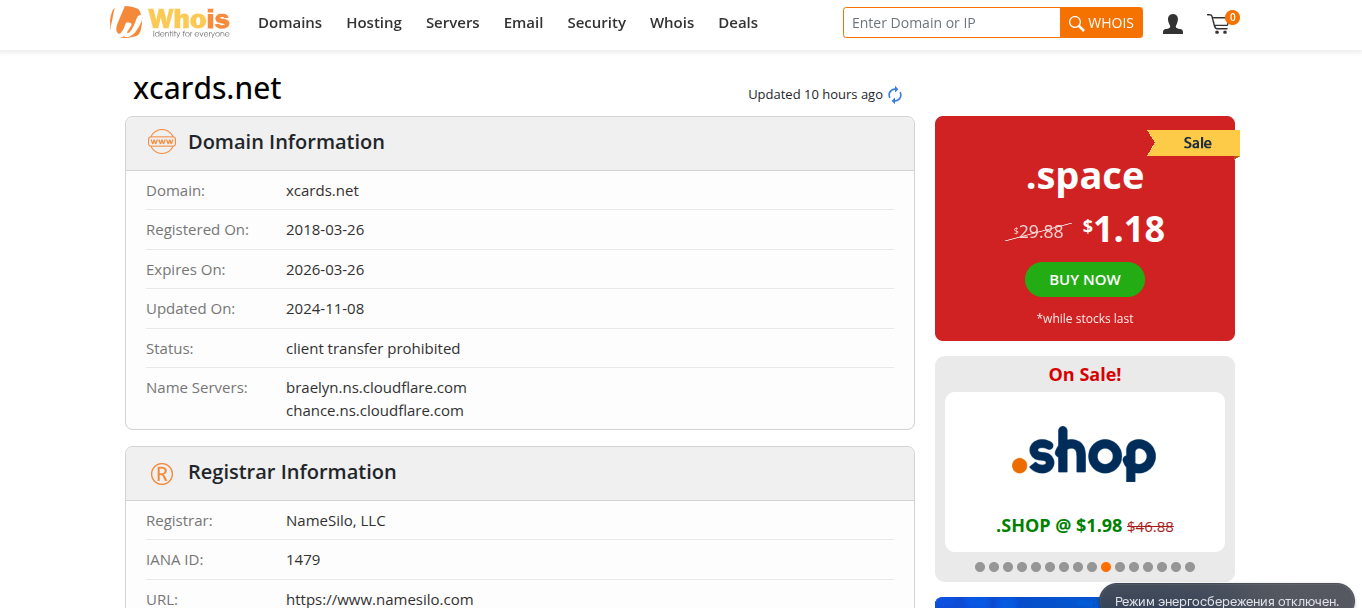The height and width of the screenshot is (608, 1362).
Task: Focus the Enter Domain or IP field
Action: tap(951, 23)
